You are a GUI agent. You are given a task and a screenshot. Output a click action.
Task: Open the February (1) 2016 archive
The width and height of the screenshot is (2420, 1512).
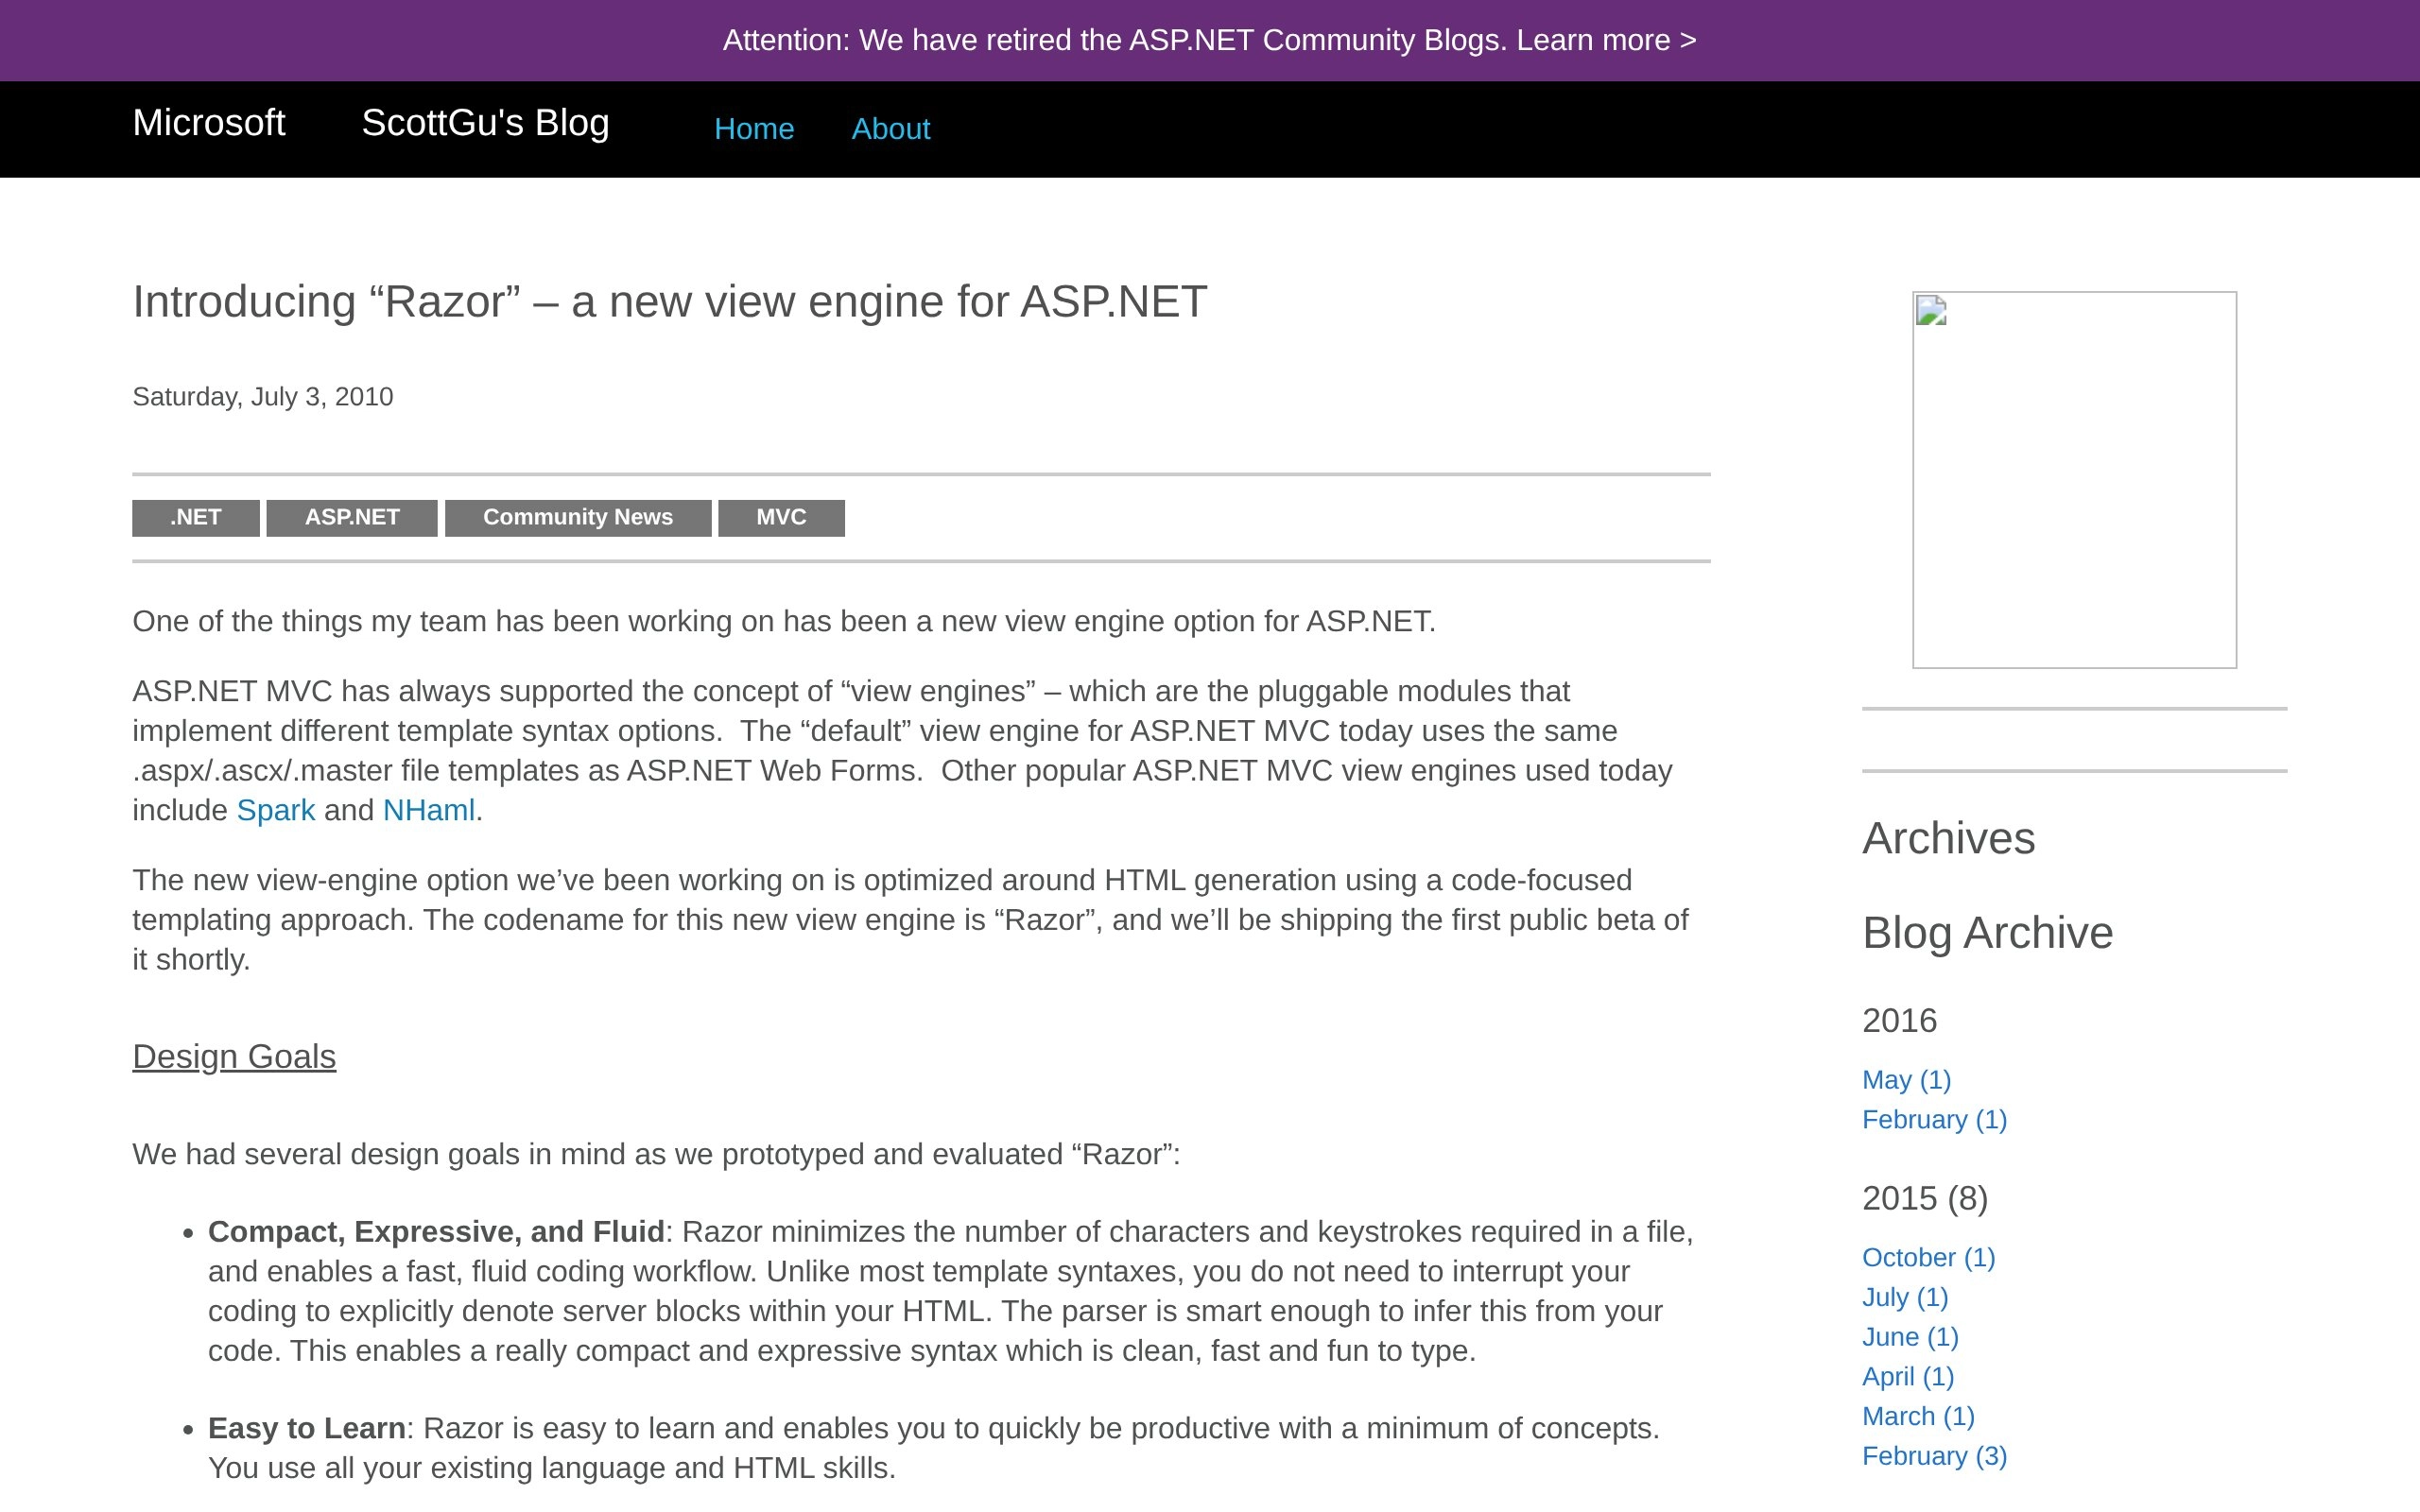click(x=1934, y=1120)
